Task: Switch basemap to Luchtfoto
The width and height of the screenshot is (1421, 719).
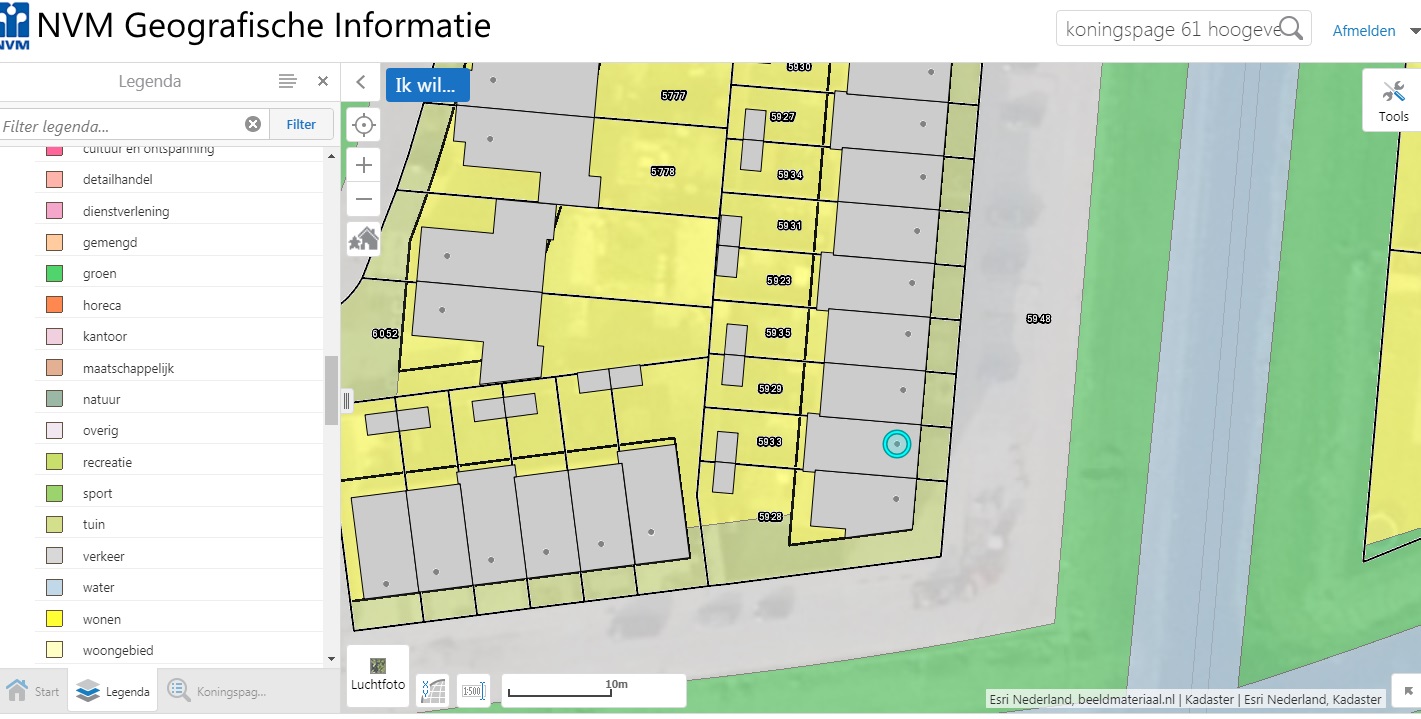Action: tap(378, 675)
